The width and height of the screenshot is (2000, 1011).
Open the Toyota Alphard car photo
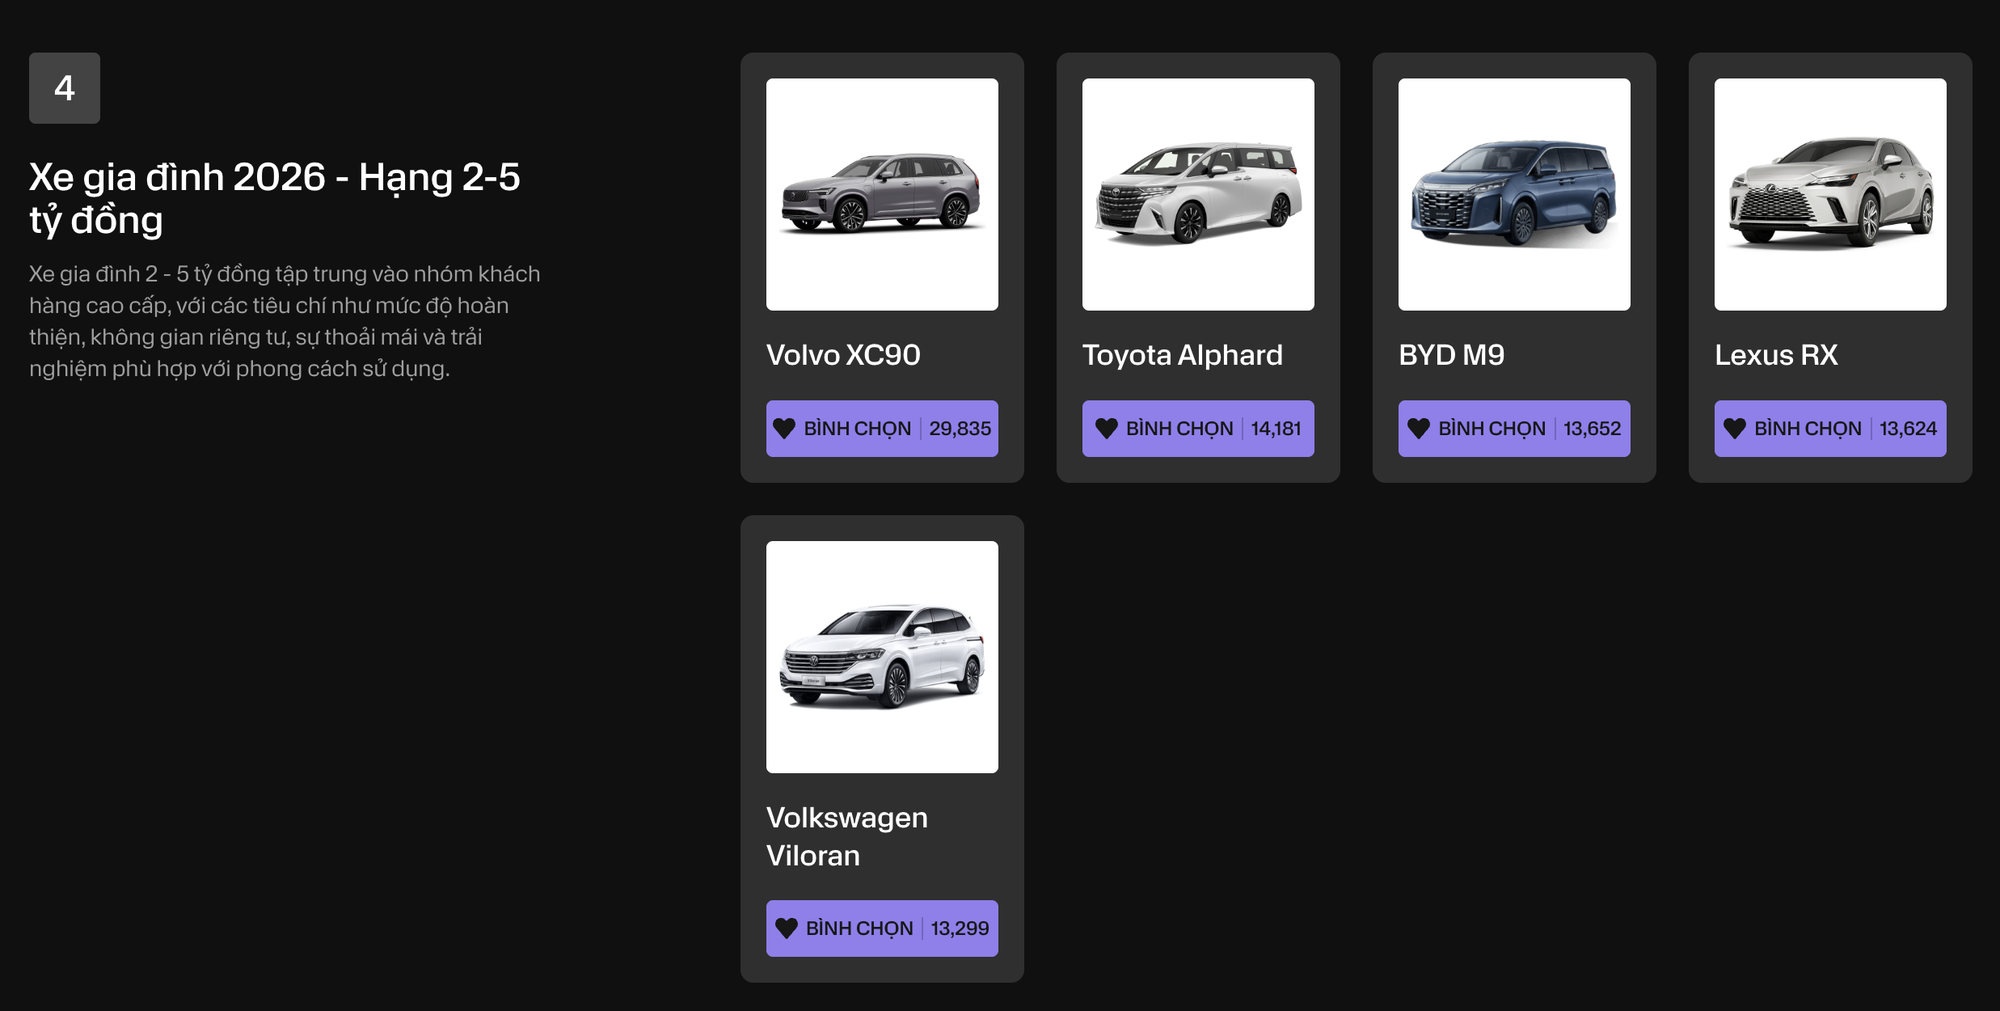tap(1198, 194)
